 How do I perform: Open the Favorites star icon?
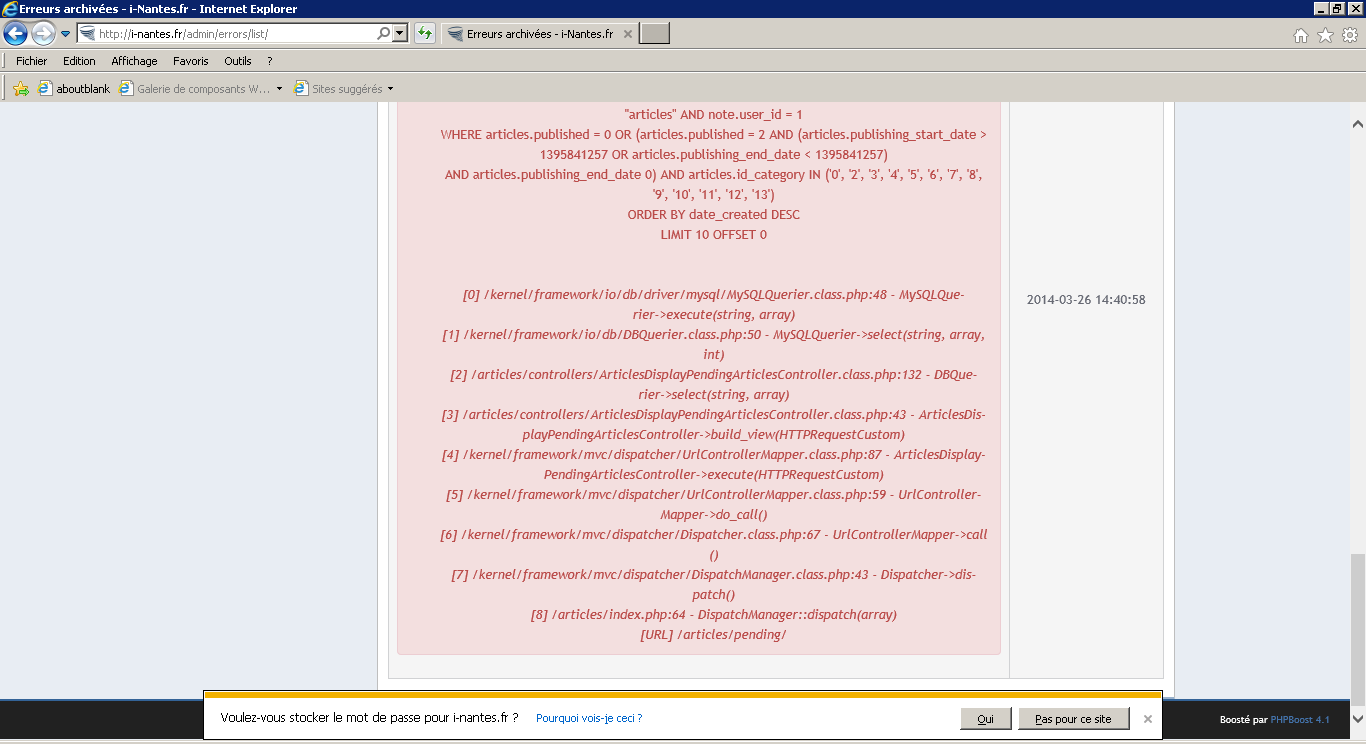click(1325, 36)
